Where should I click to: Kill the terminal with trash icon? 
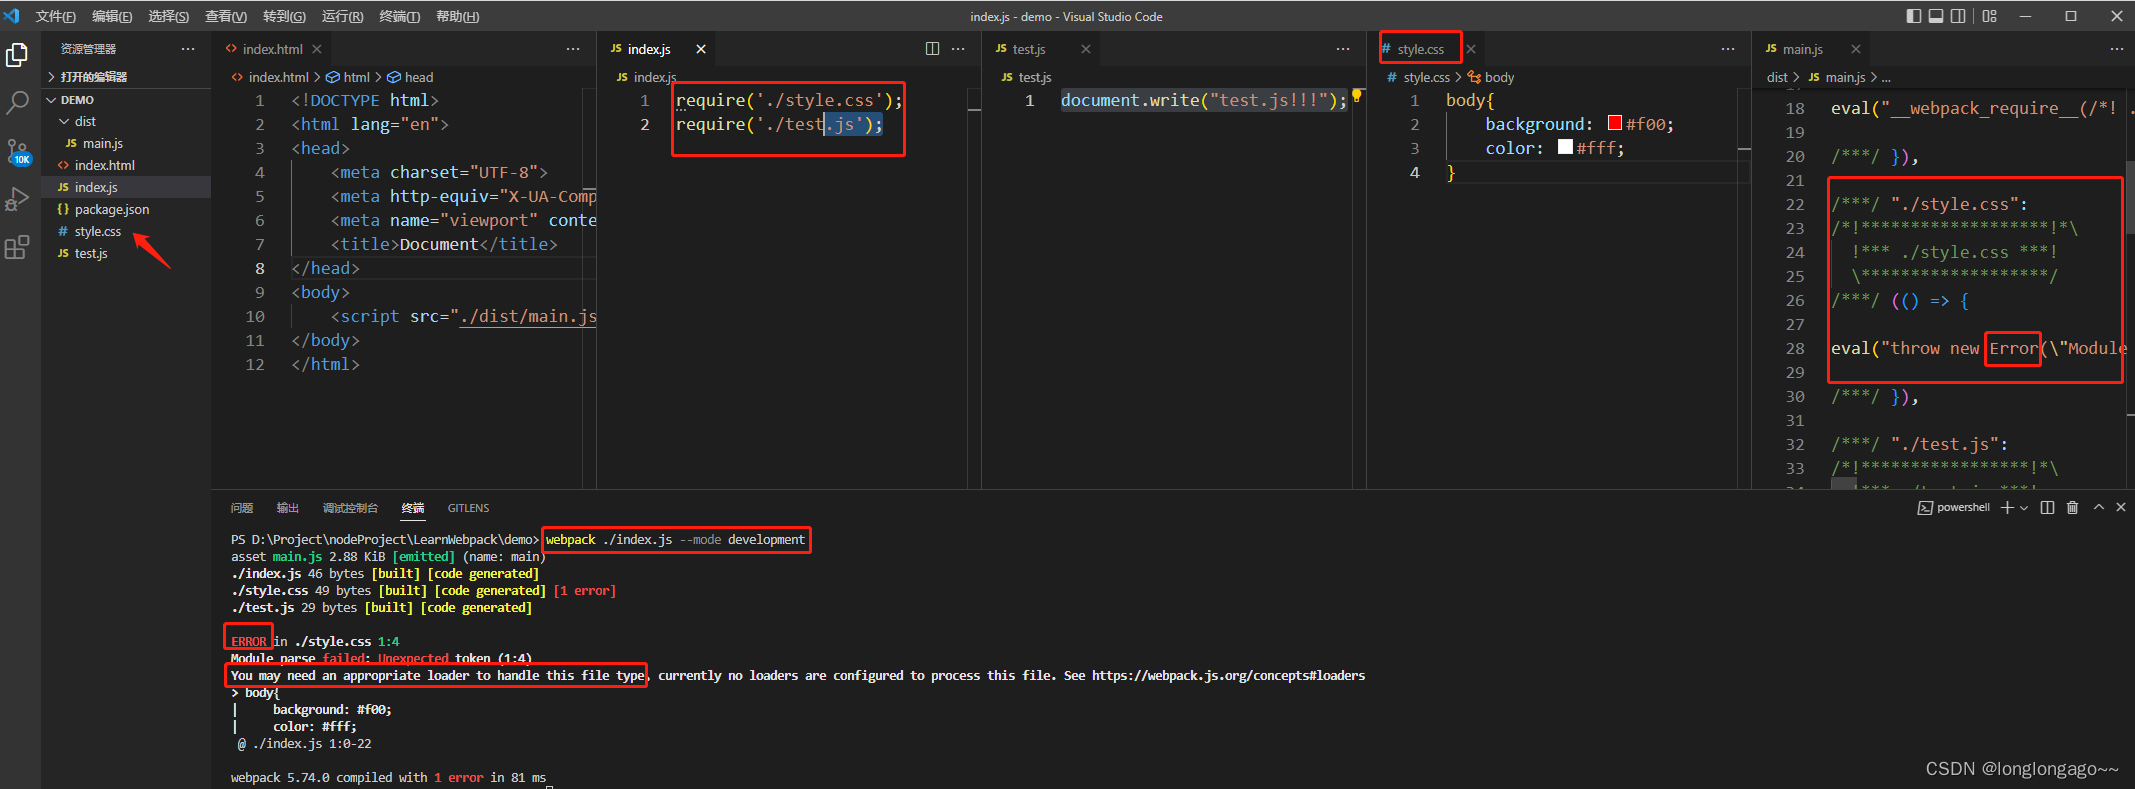pyautogui.click(x=2072, y=508)
